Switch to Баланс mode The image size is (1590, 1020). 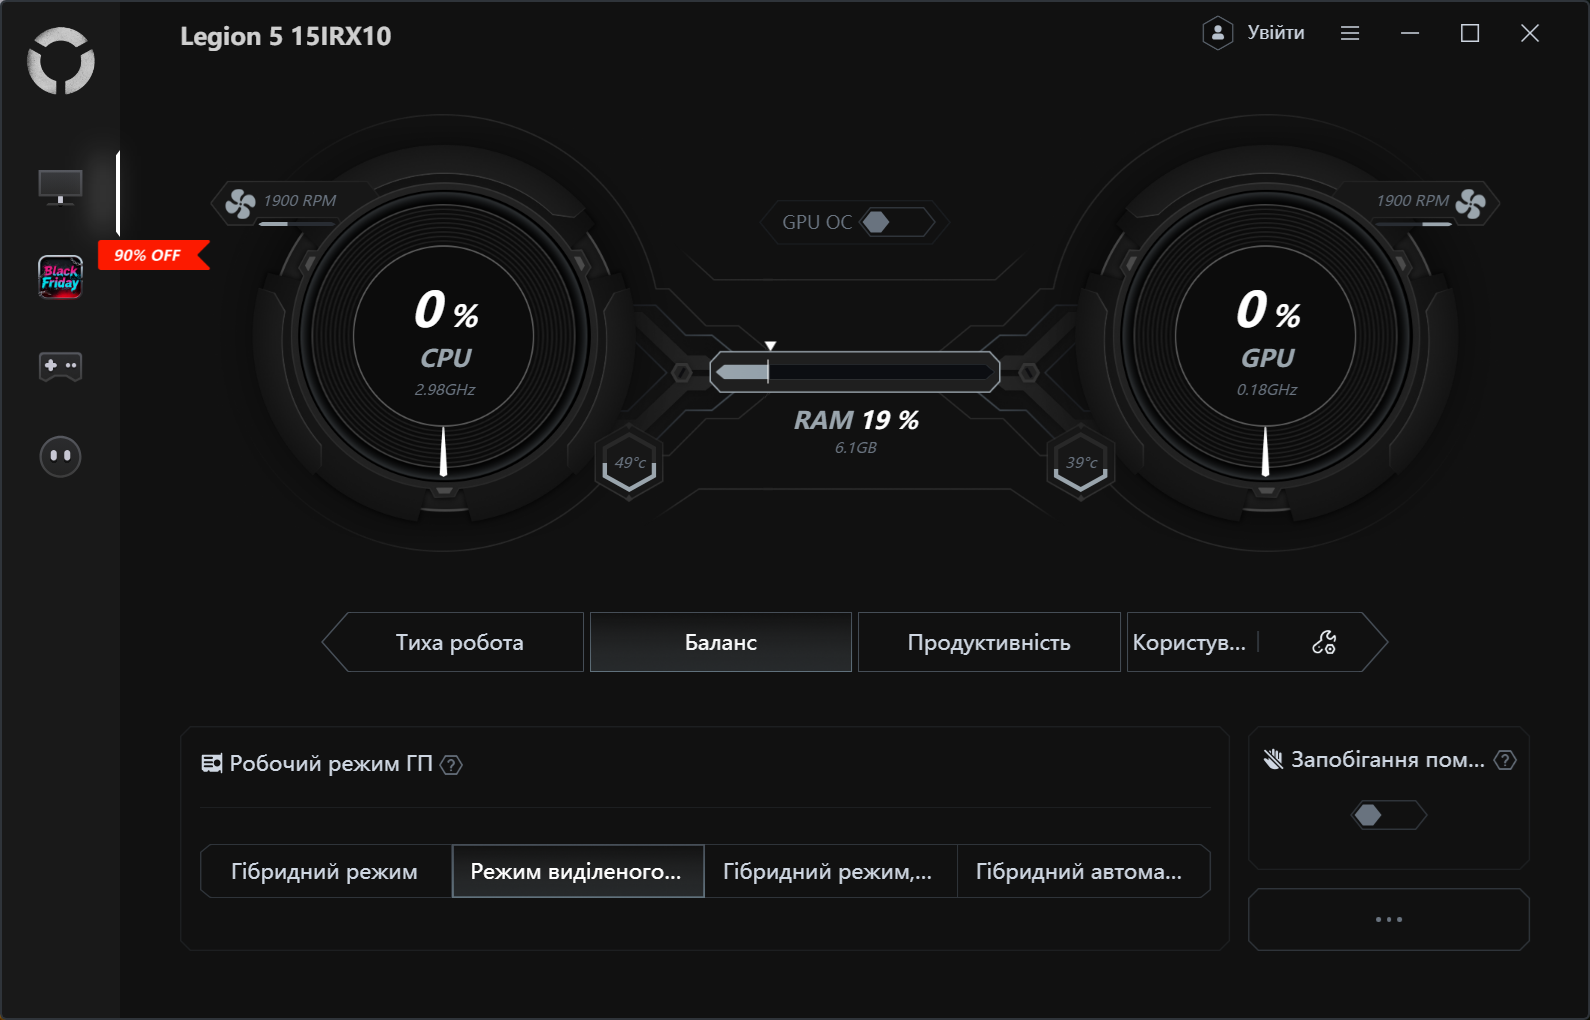coord(721,642)
